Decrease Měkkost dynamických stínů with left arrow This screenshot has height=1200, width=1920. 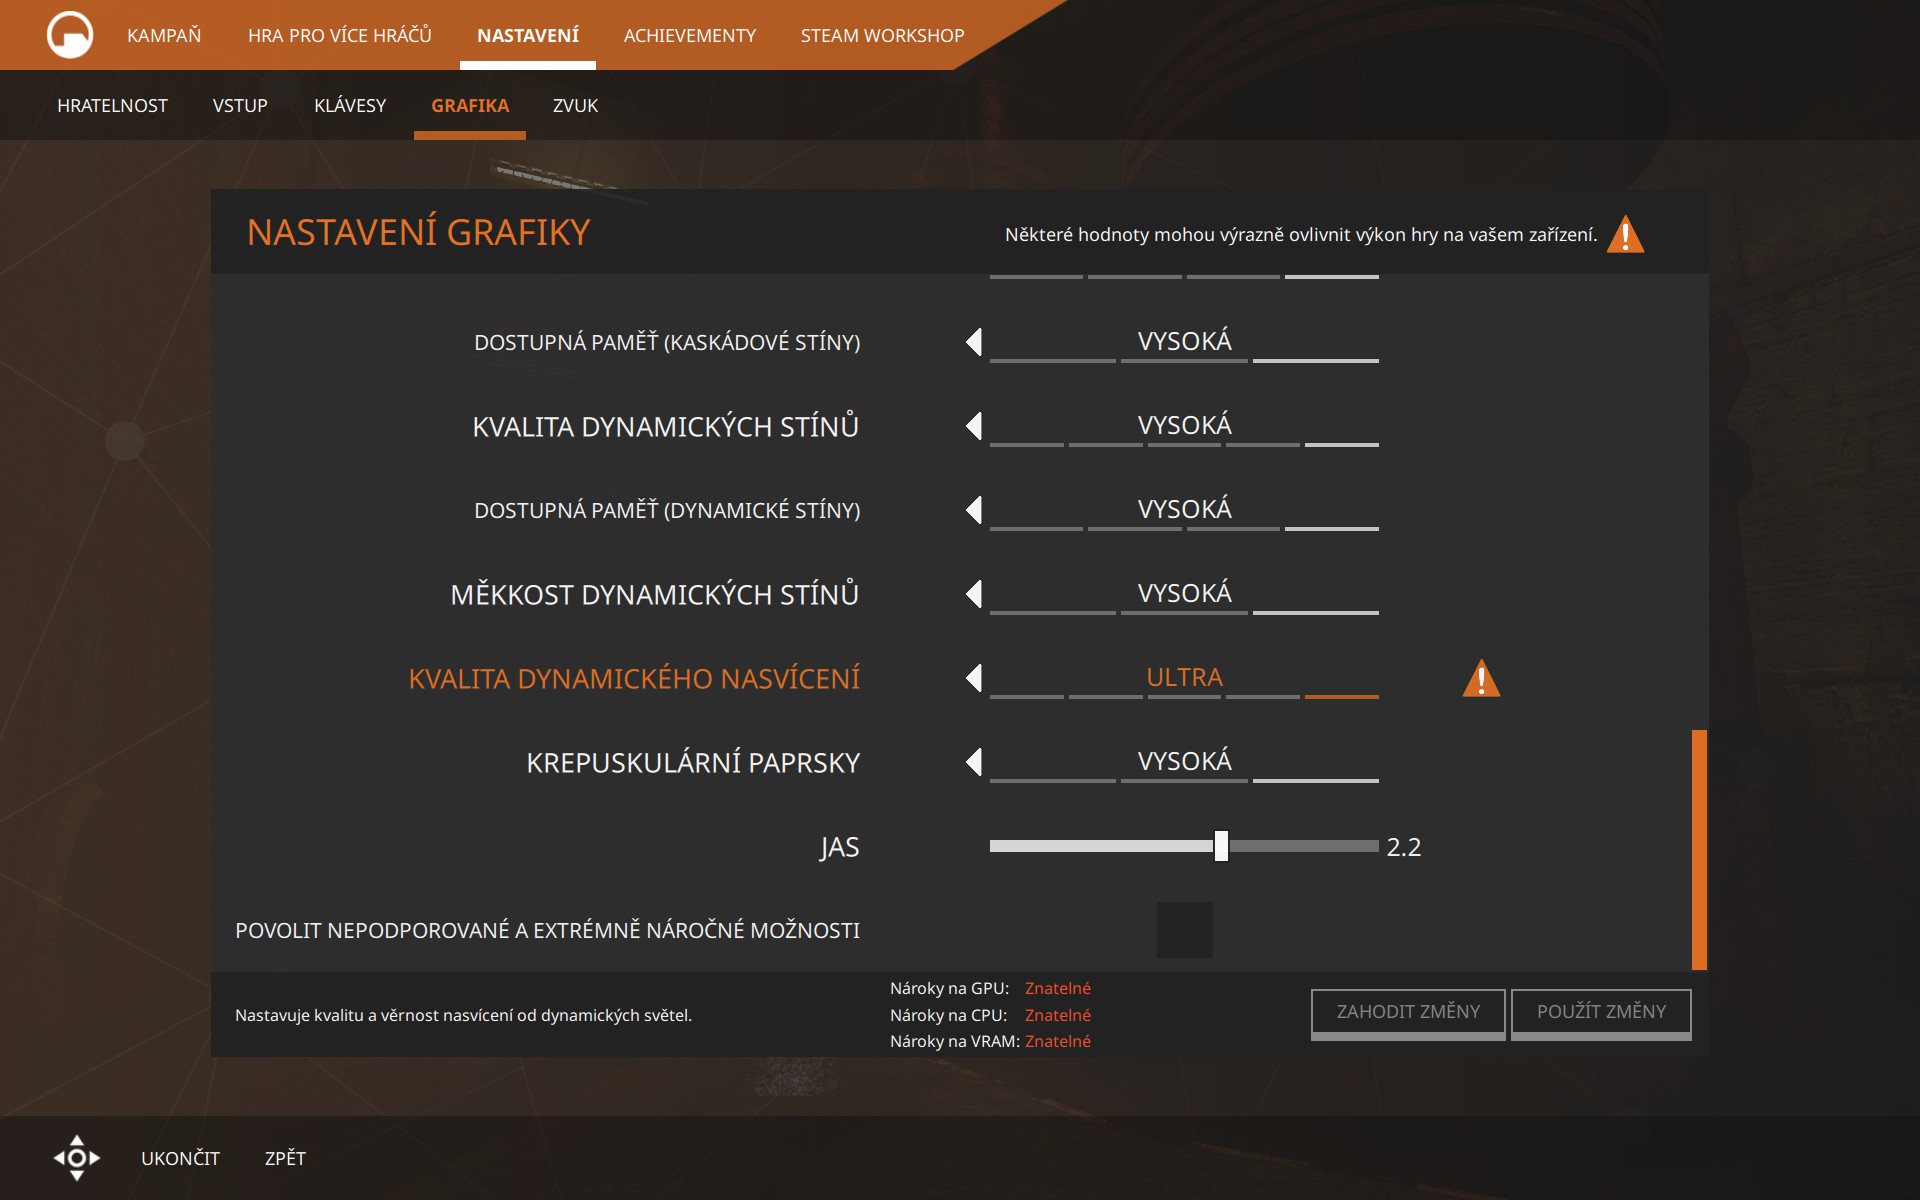point(974,594)
